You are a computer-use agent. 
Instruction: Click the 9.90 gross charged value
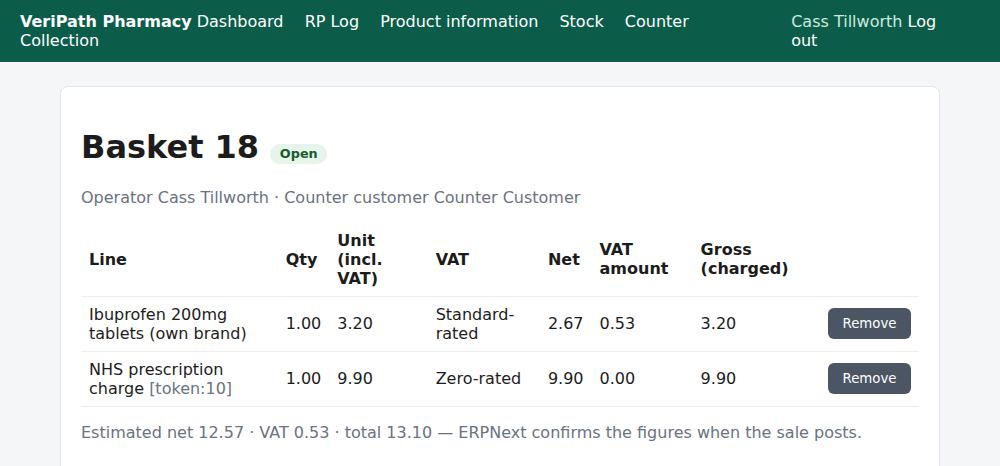click(718, 379)
